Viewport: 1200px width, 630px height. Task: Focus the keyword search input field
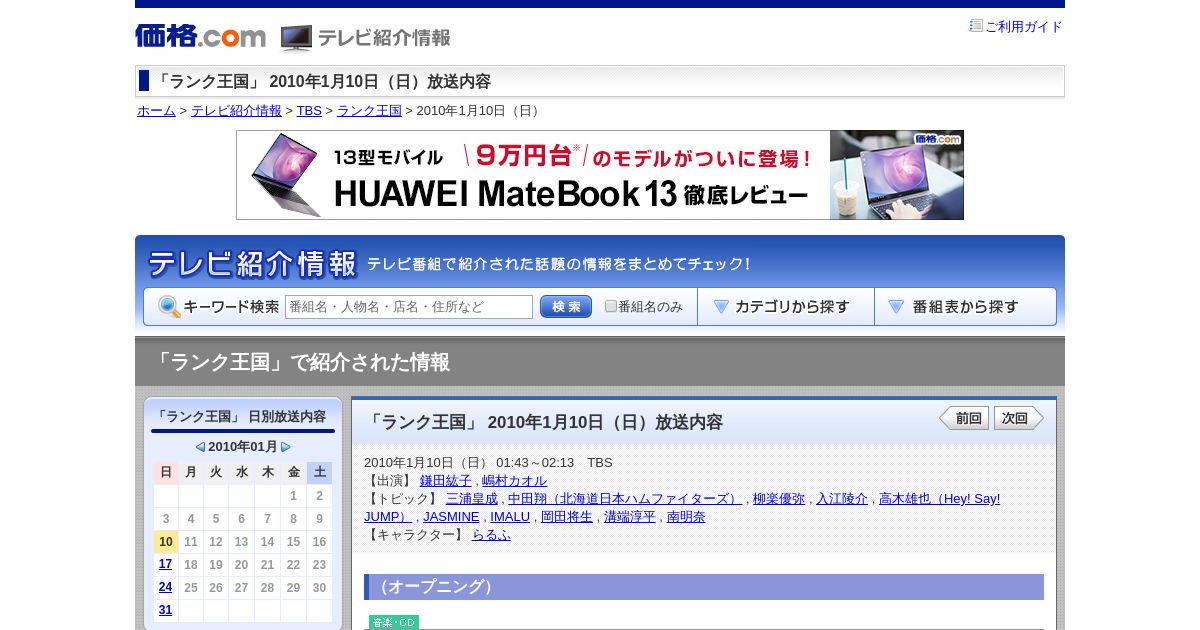[409, 307]
